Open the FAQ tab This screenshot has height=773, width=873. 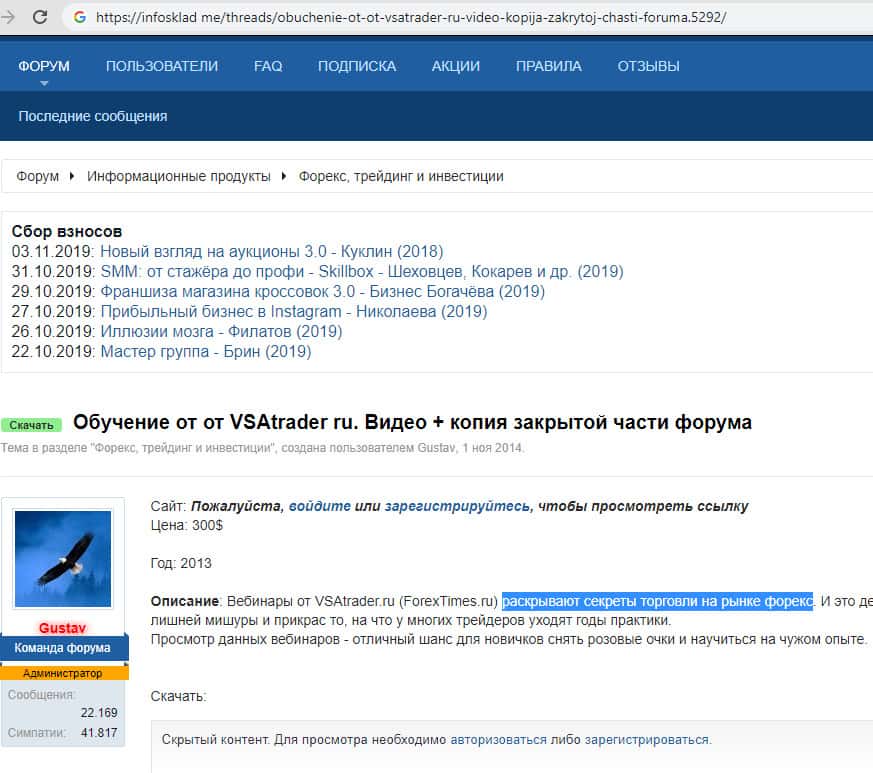268,66
